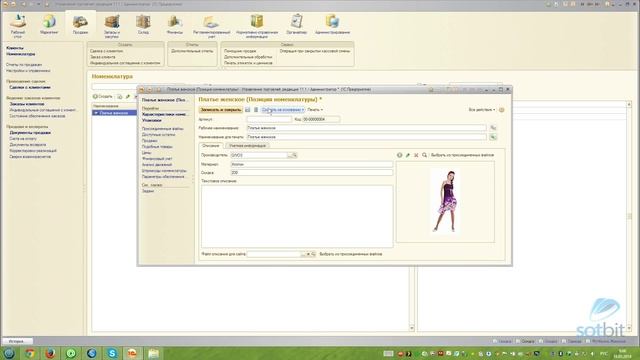This screenshot has width=640, height=360.
Task: Click the help icon beside Все действия
Action: pos(501,110)
